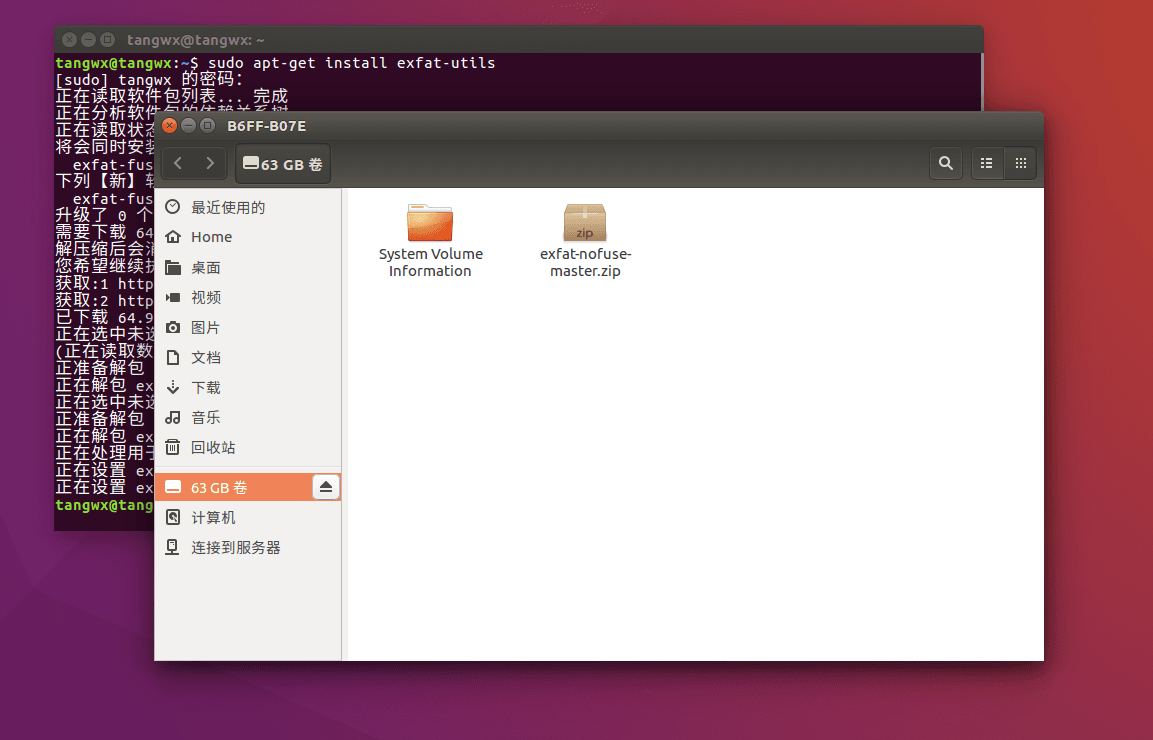This screenshot has width=1153, height=740.
Task: Select 音乐 in the sidebar
Action: pos(206,417)
